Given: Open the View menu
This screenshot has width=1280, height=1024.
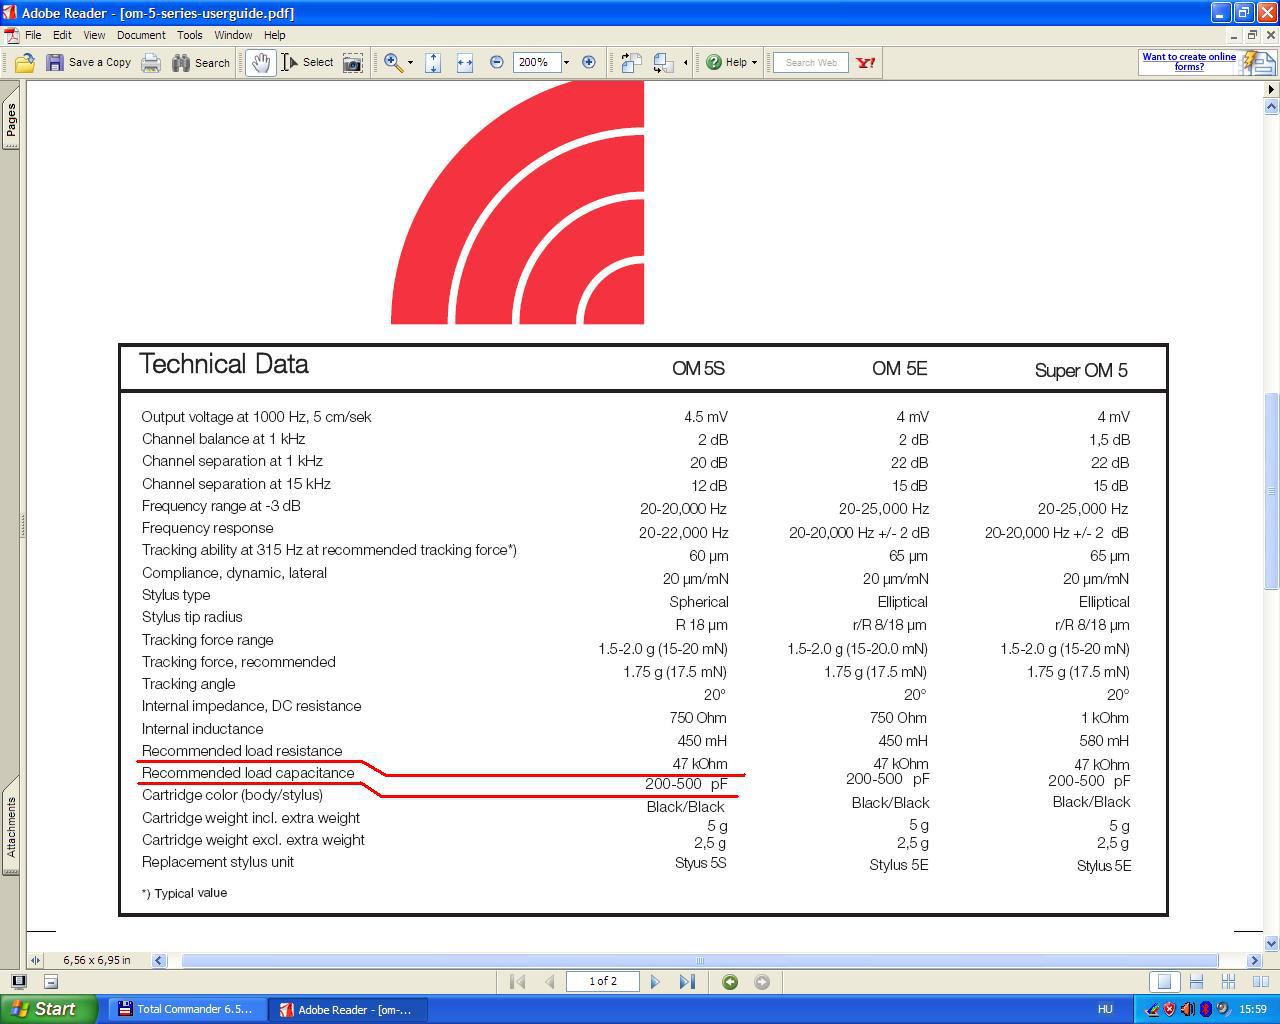Looking at the screenshot, I should click(94, 35).
